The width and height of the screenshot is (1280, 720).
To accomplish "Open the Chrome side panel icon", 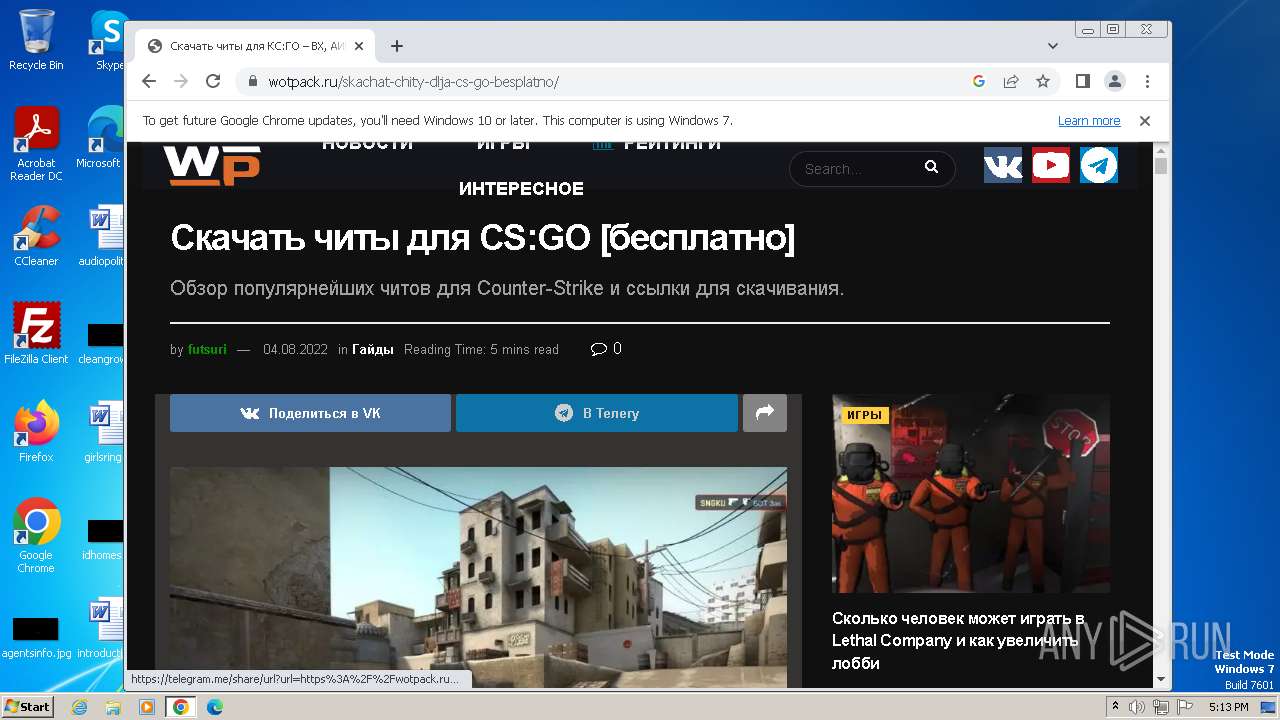I will coord(1082,81).
